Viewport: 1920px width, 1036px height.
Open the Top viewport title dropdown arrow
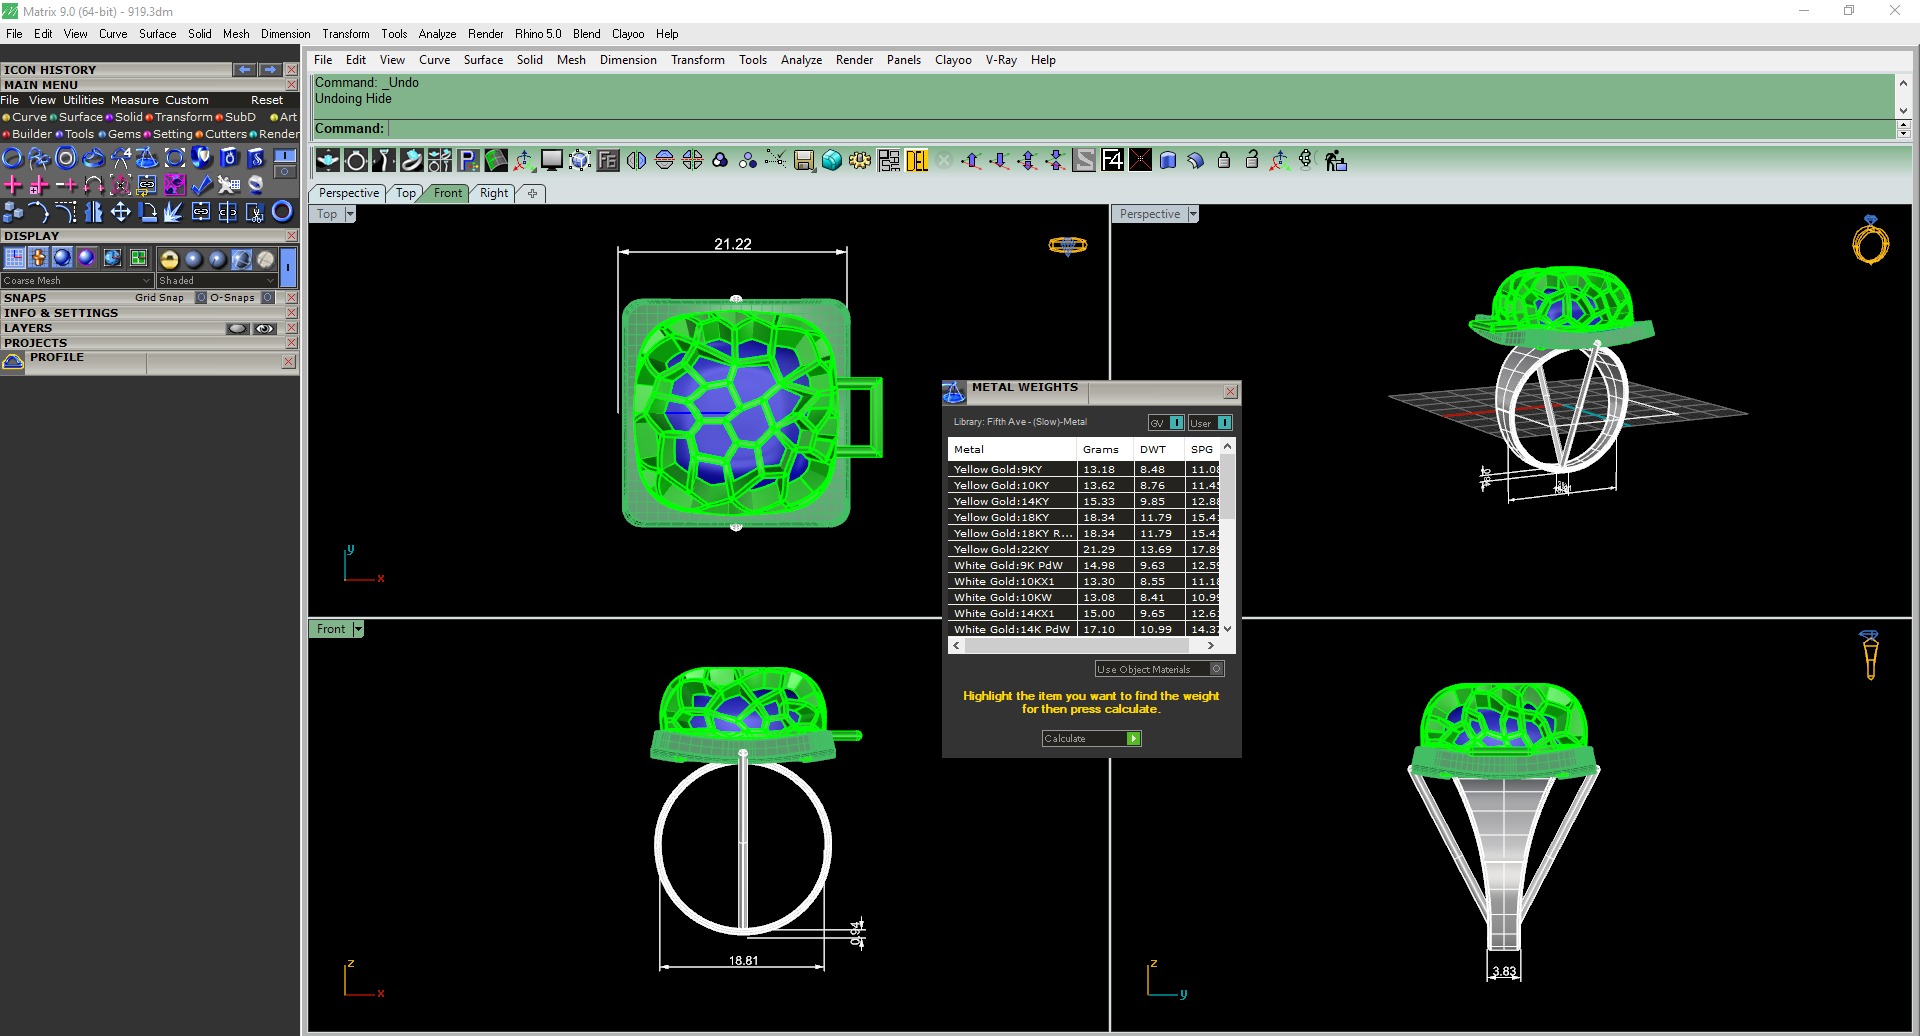pos(350,214)
